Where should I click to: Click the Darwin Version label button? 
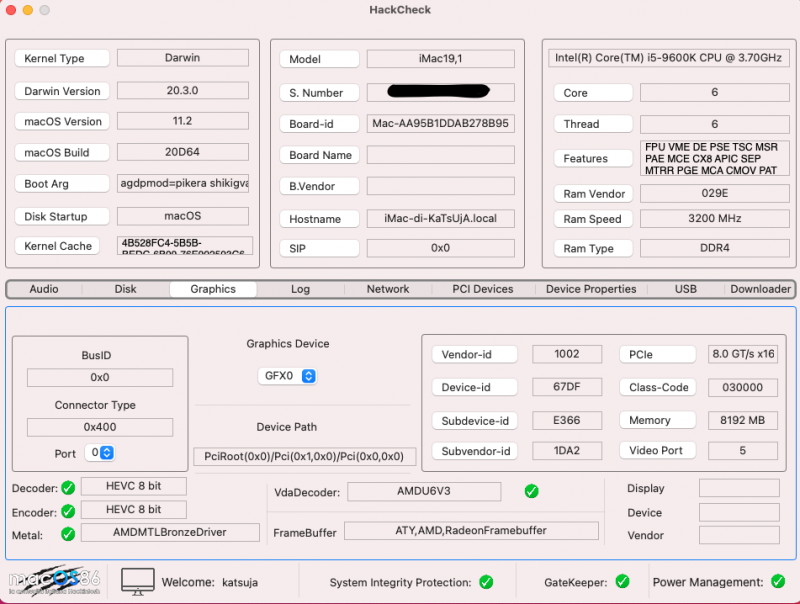(62, 91)
